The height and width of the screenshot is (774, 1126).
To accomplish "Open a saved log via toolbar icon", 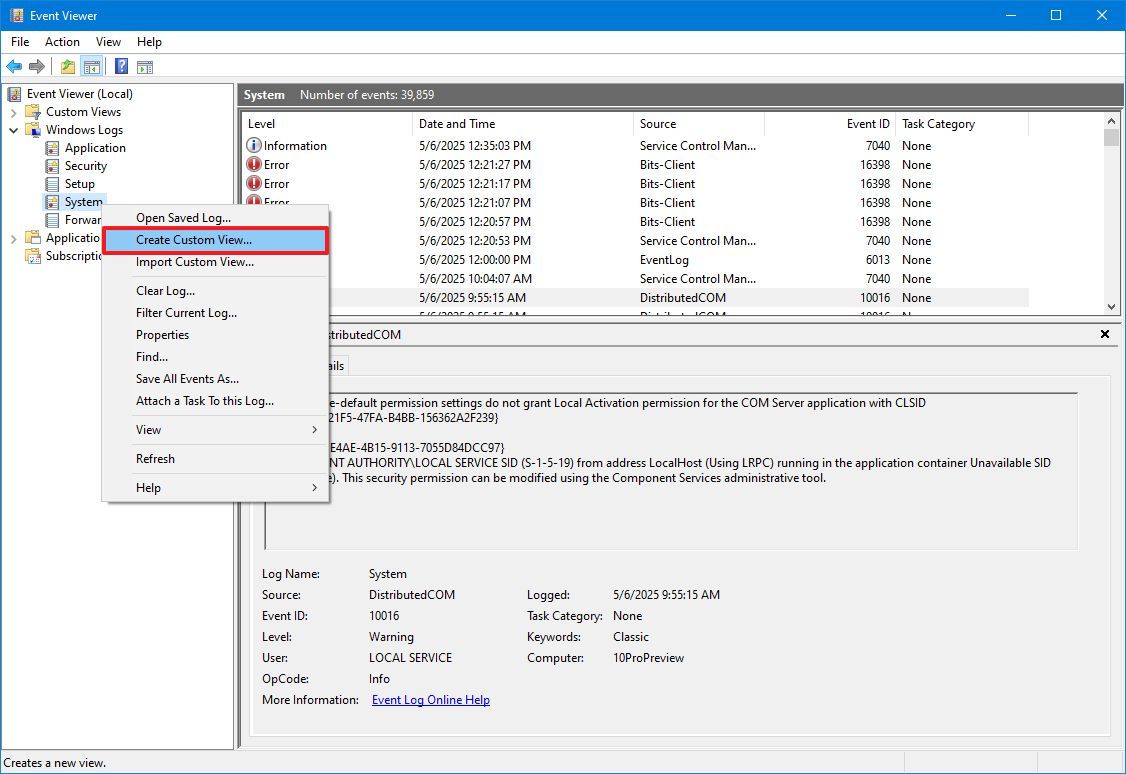I will tap(66, 66).
